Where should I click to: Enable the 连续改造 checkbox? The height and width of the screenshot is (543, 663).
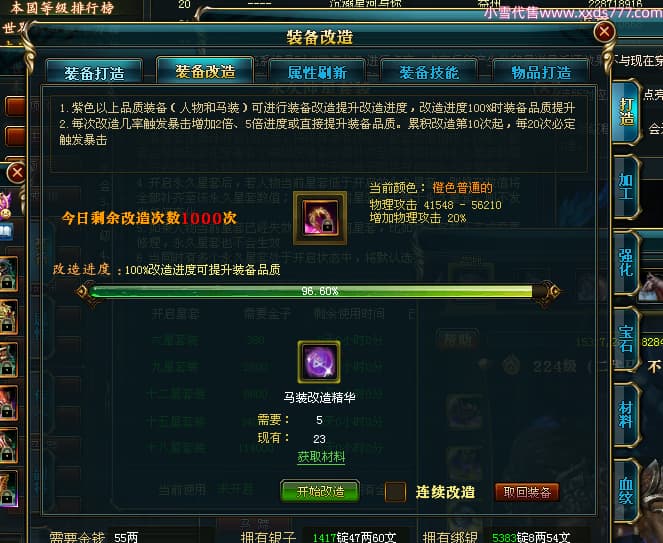tap(395, 492)
